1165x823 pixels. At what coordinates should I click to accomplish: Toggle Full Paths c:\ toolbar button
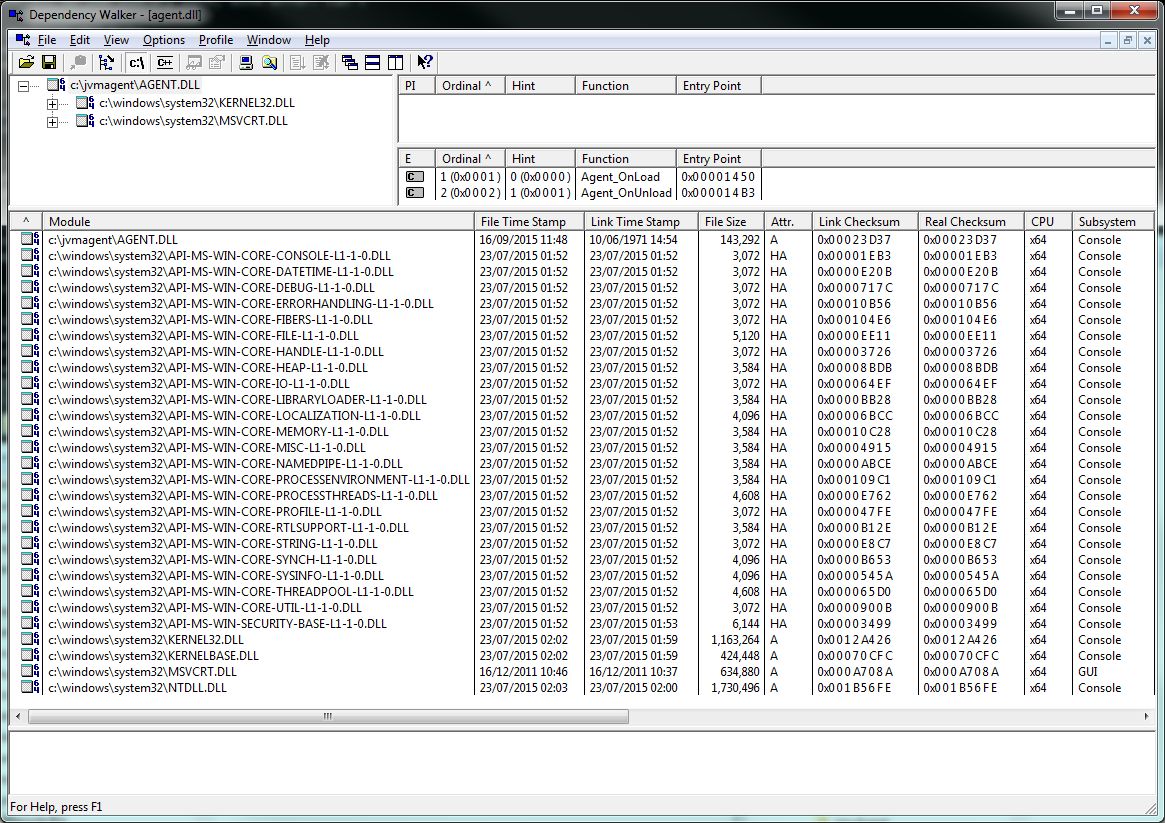tap(137, 62)
